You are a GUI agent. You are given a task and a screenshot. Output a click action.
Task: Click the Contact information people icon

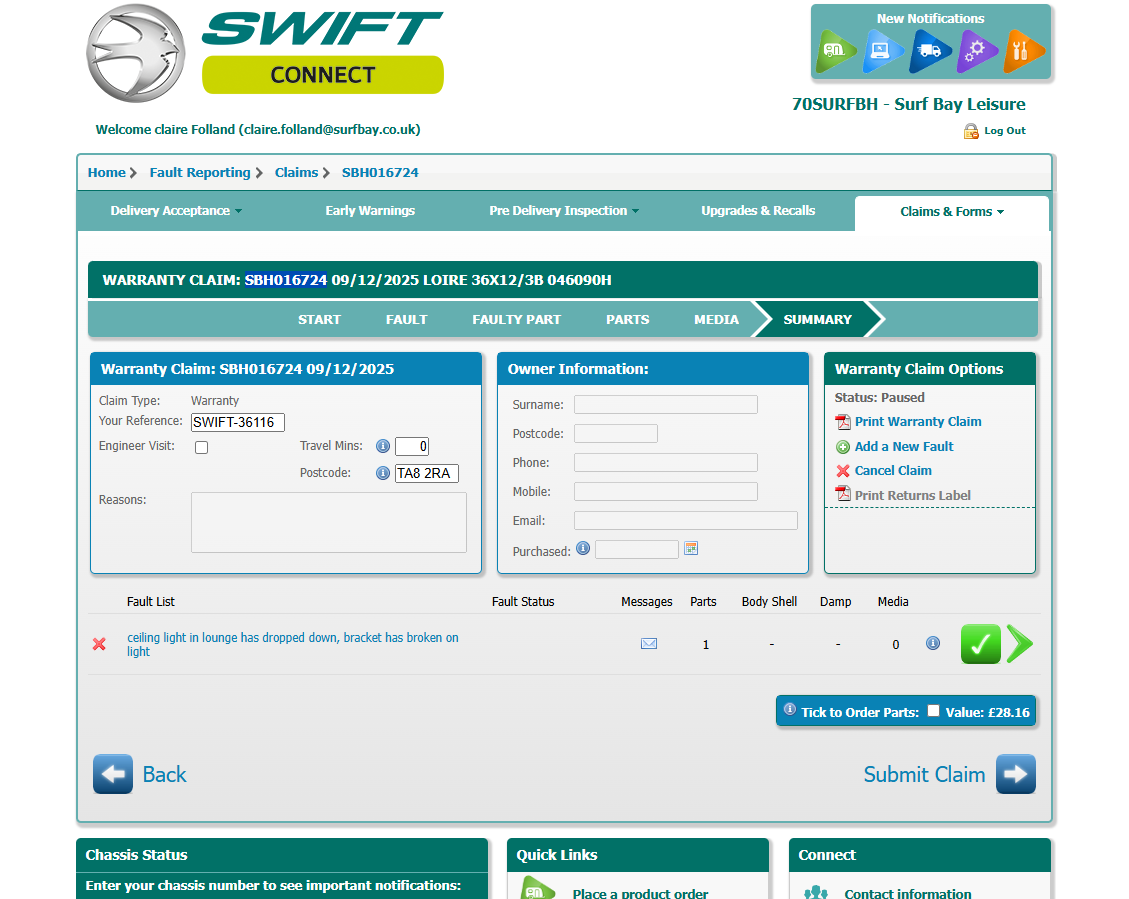(x=816, y=893)
